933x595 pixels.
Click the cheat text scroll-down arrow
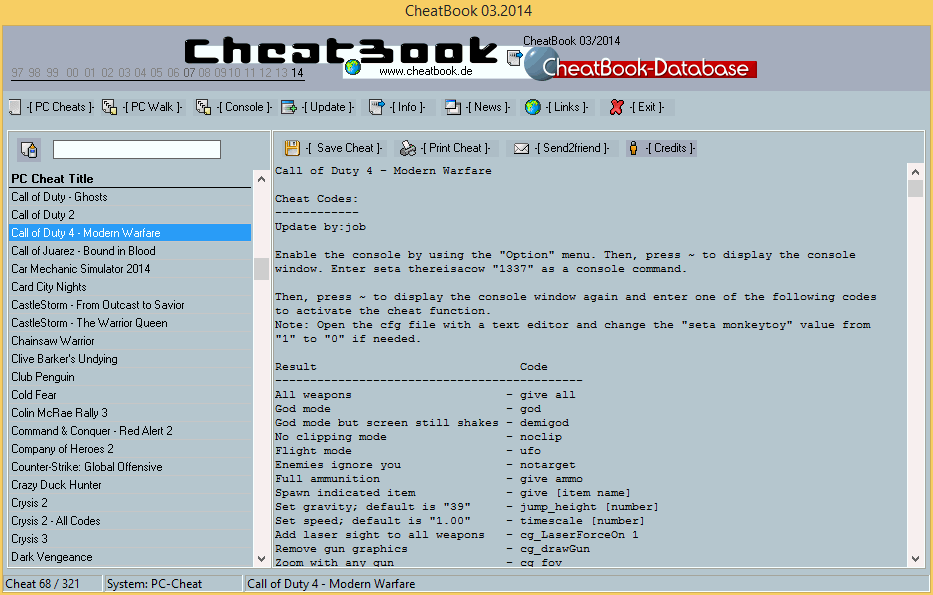pos(915,559)
